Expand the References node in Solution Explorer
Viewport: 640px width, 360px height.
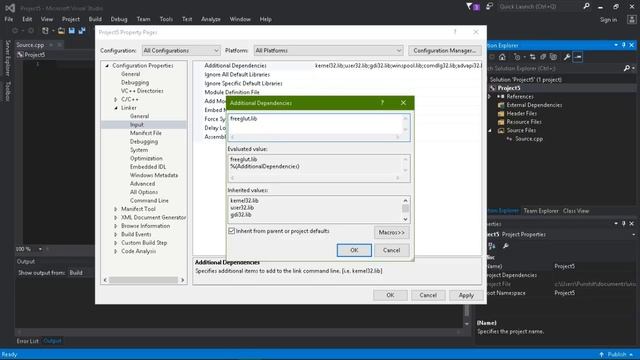(x=490, y=97)
